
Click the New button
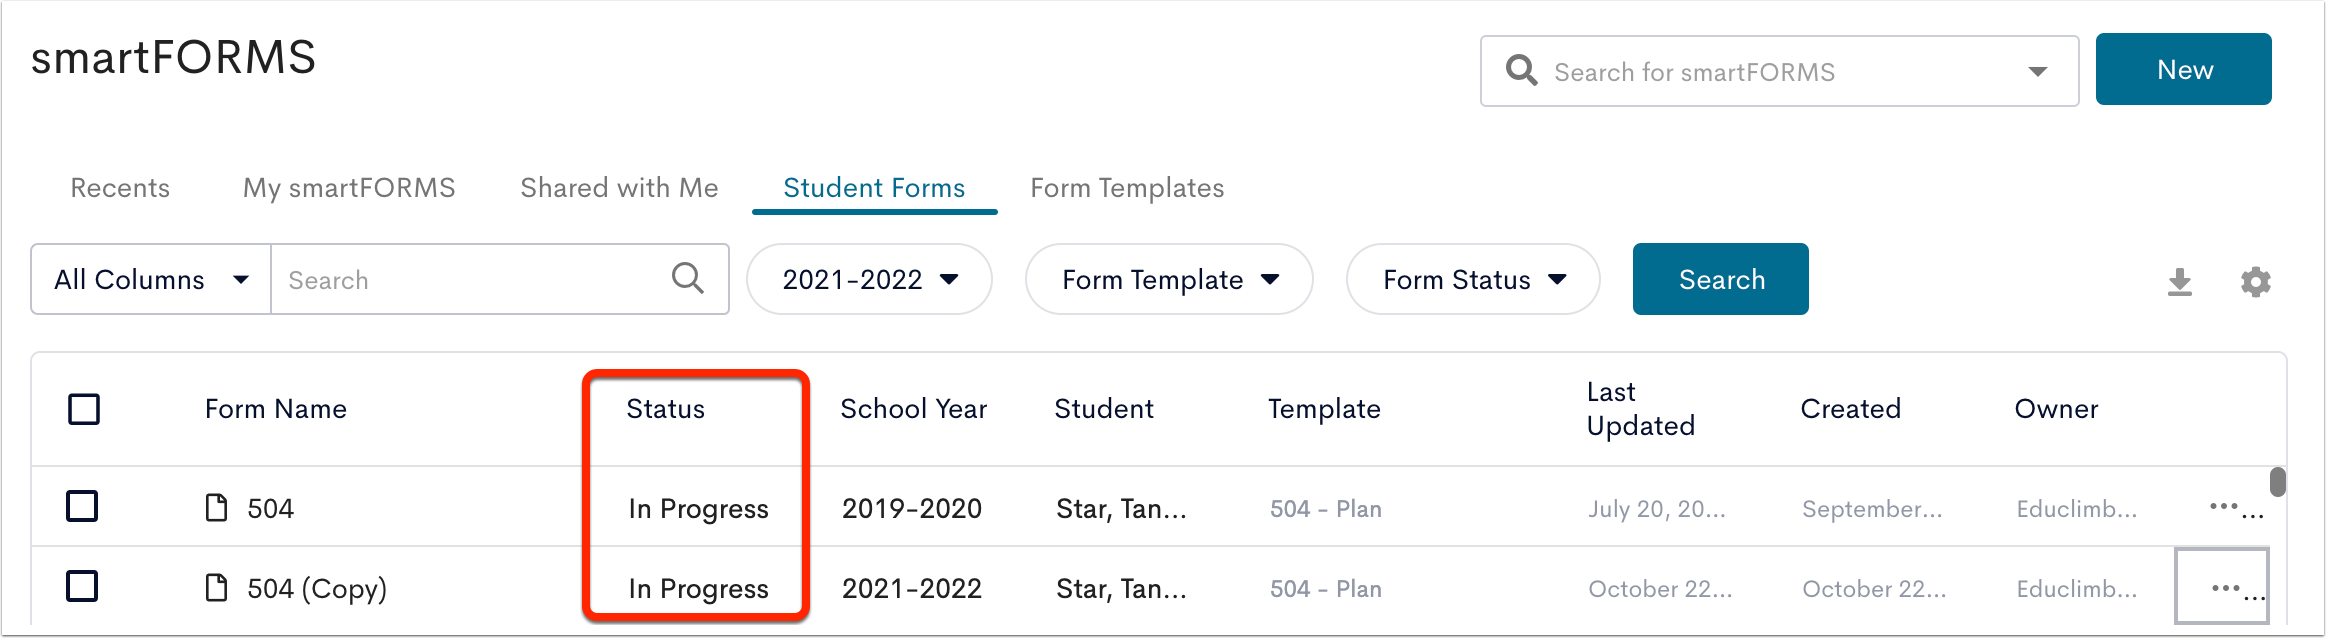point(2184,69)
